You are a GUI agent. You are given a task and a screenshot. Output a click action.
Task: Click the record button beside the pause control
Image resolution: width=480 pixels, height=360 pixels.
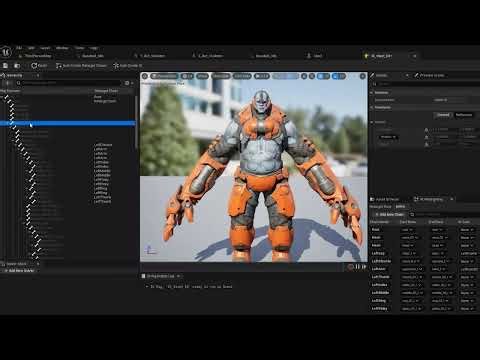point(350,267)
